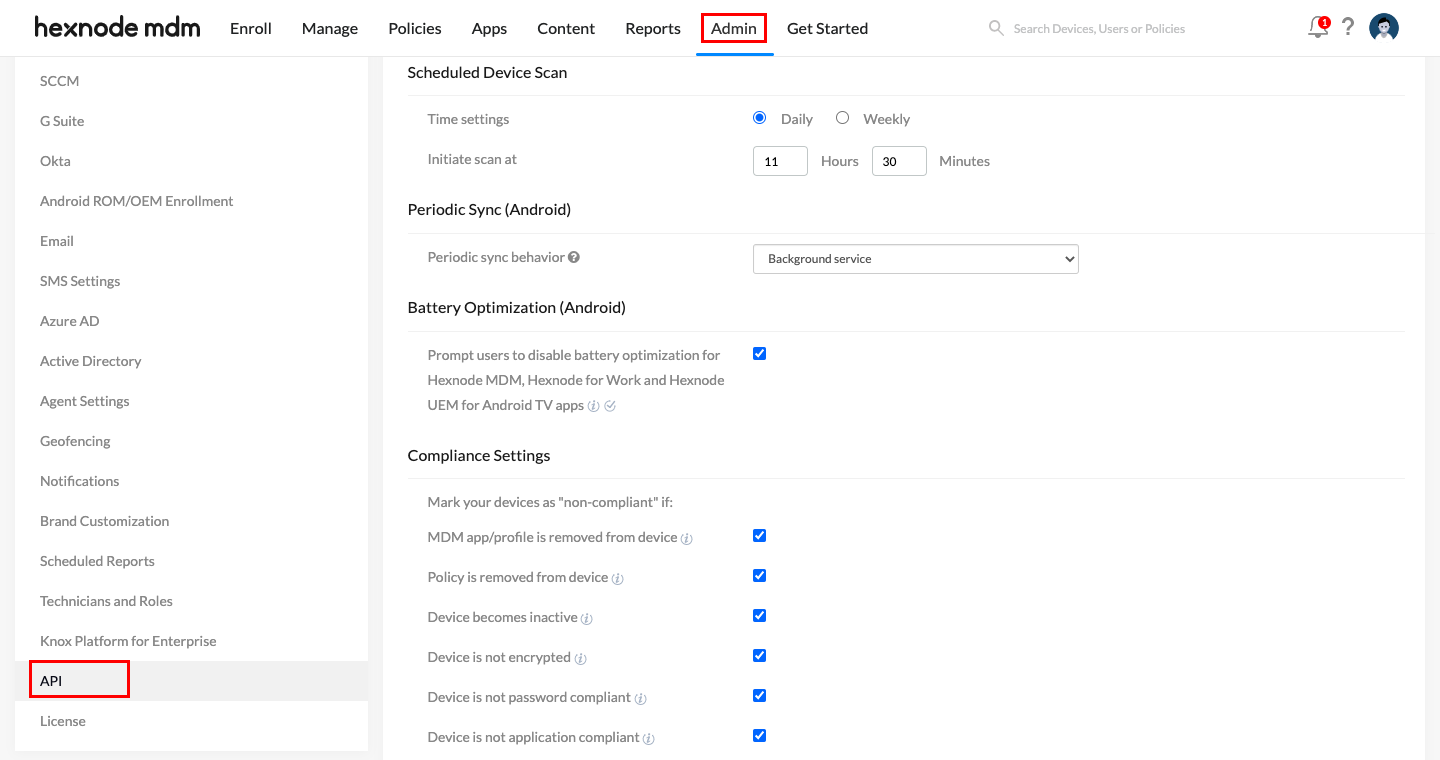Select the Weekly radio button
The height and width of the screenshot is (760, 1440).
tap(842, 118)
